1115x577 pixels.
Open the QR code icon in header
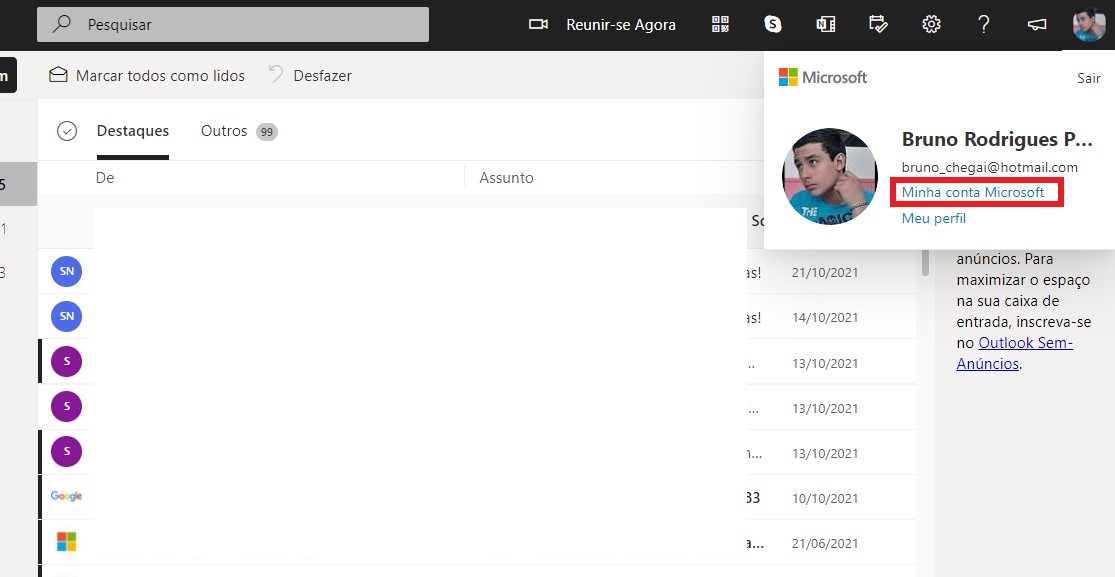pos(720,24)
